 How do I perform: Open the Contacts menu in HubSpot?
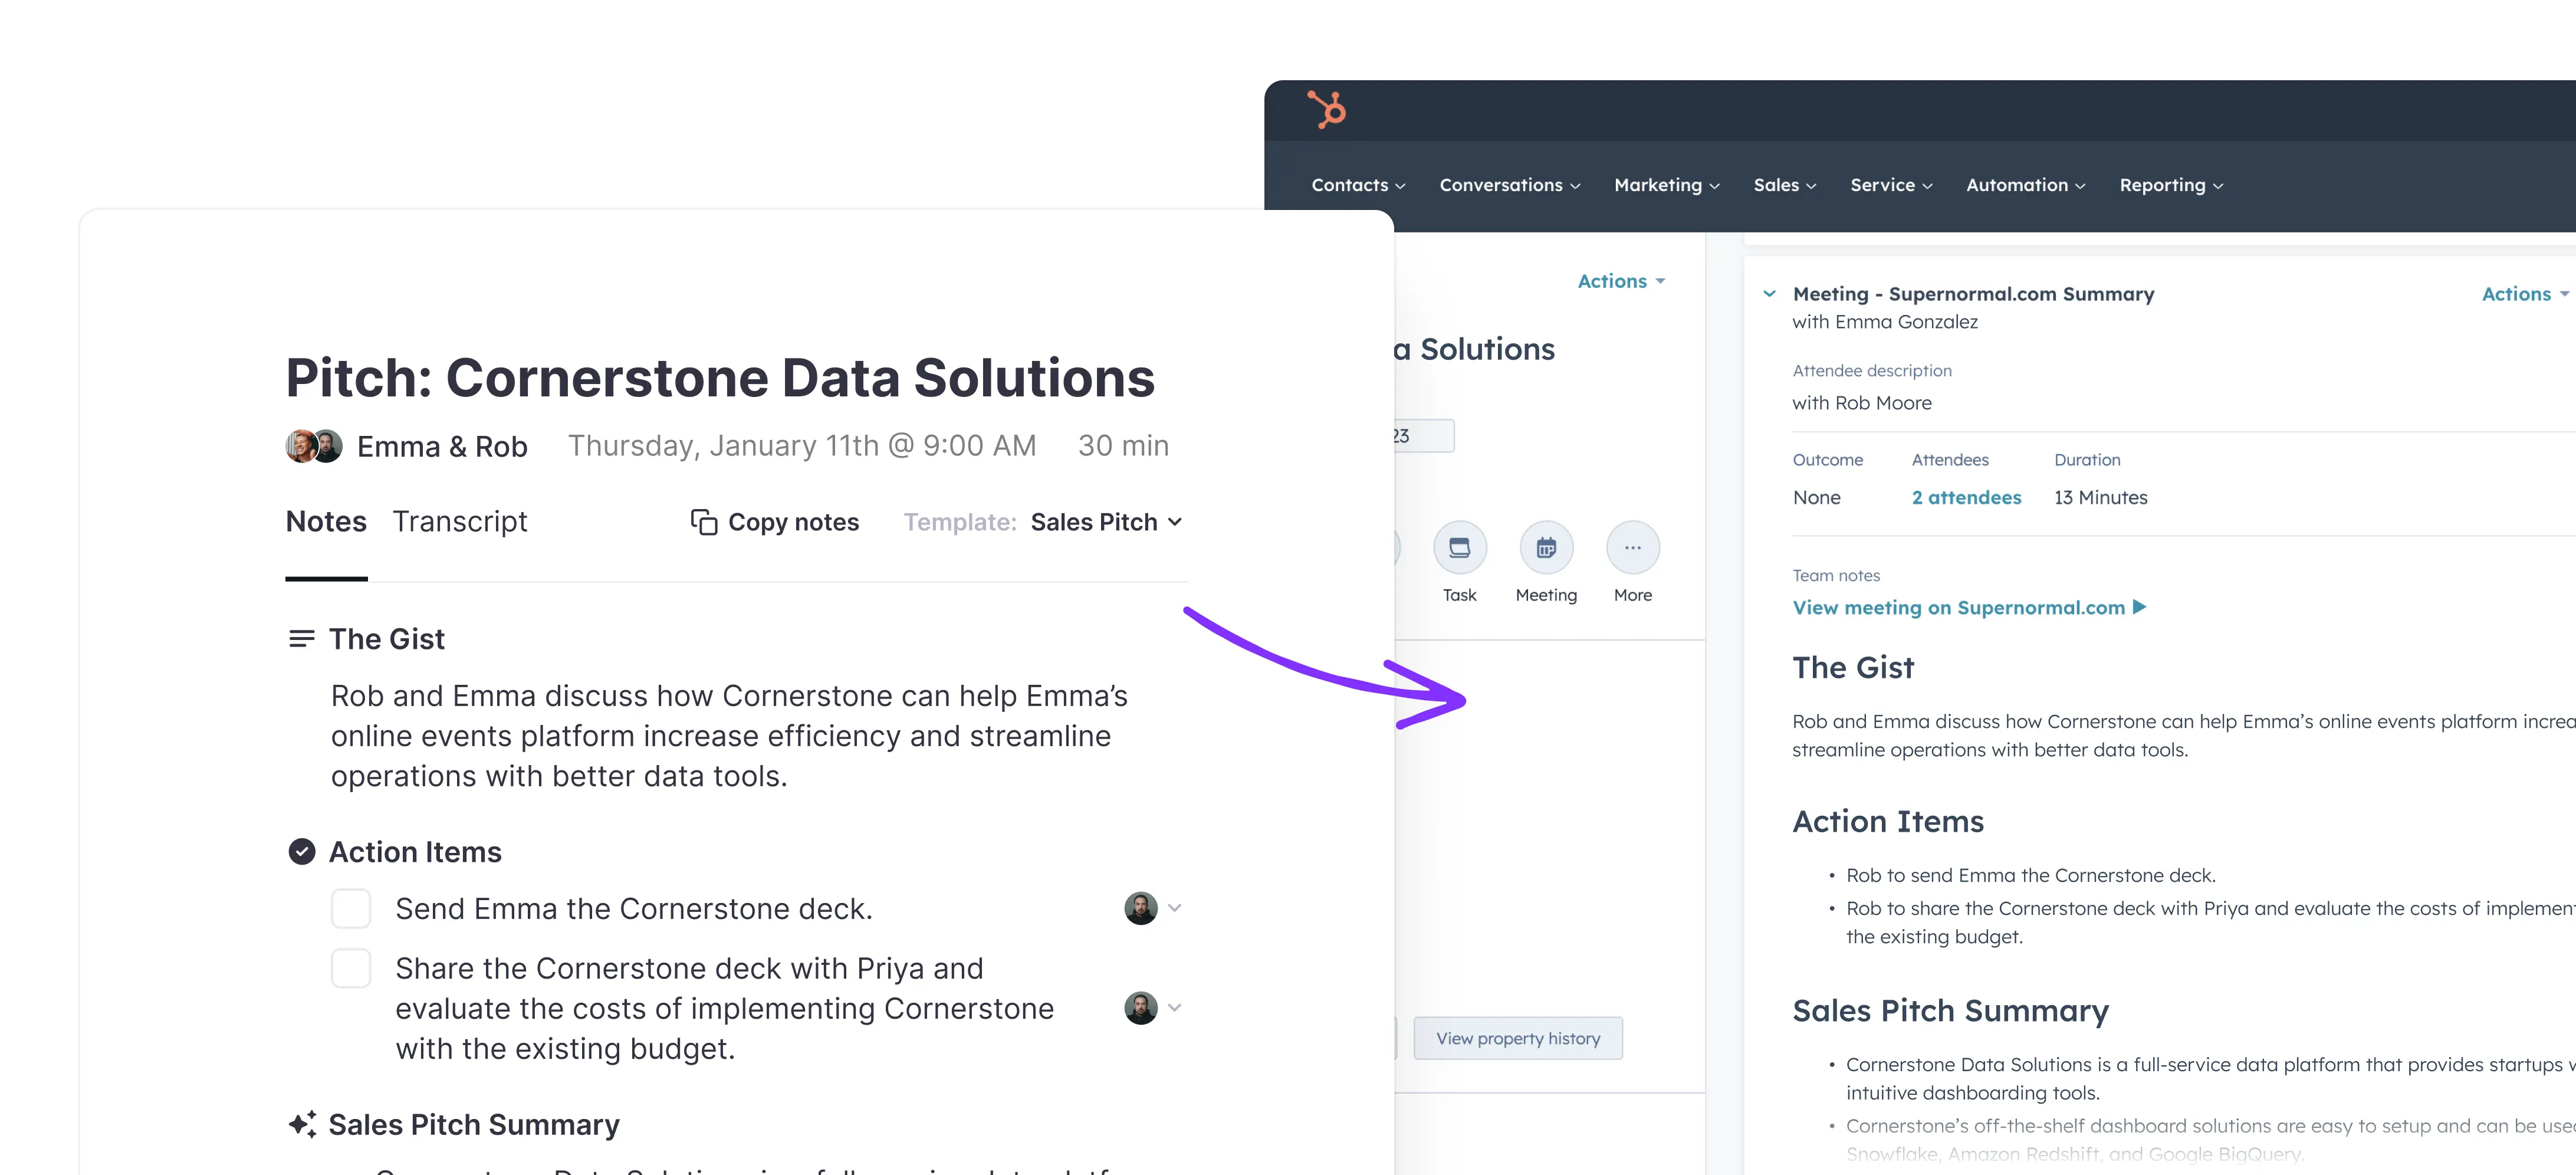pyautogui.click(x=1358, y=185)
